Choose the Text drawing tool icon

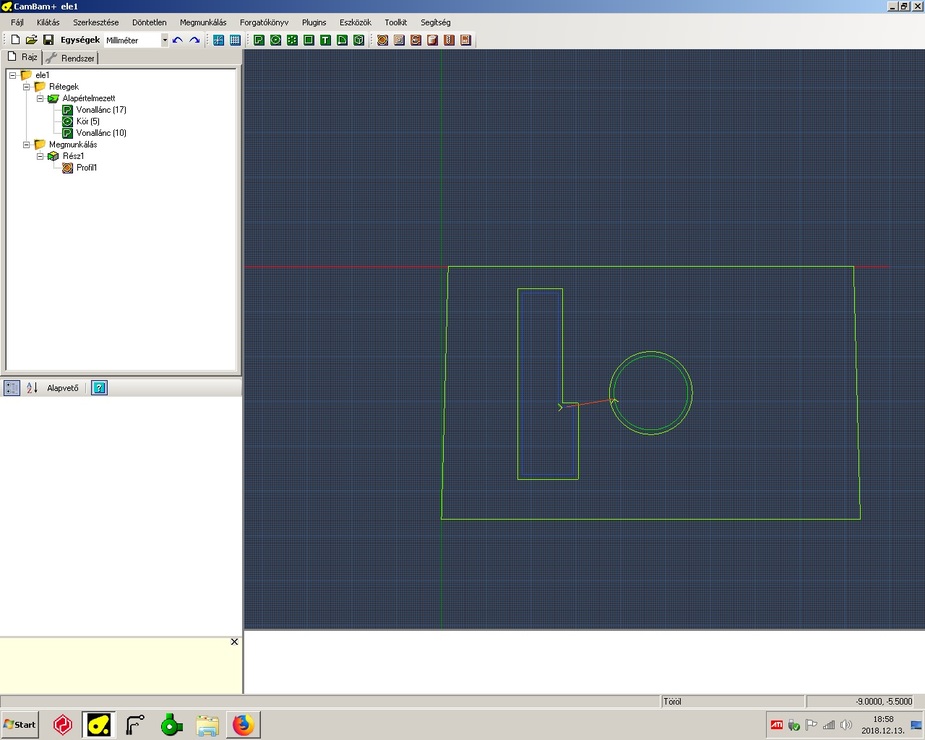326,40
